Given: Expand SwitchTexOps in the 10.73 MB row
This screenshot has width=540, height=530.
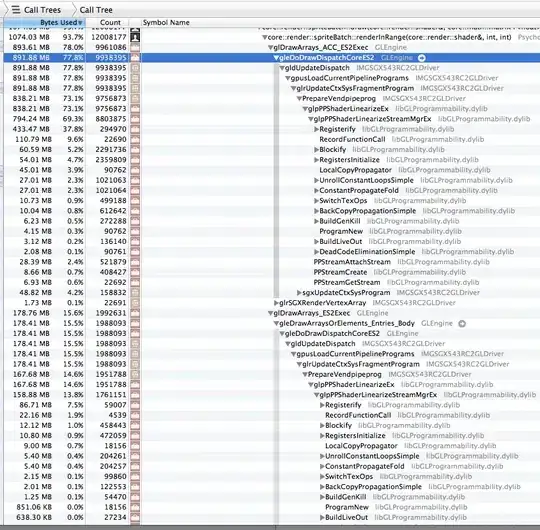Looking at the screenshot, I should tap(316, 201).
